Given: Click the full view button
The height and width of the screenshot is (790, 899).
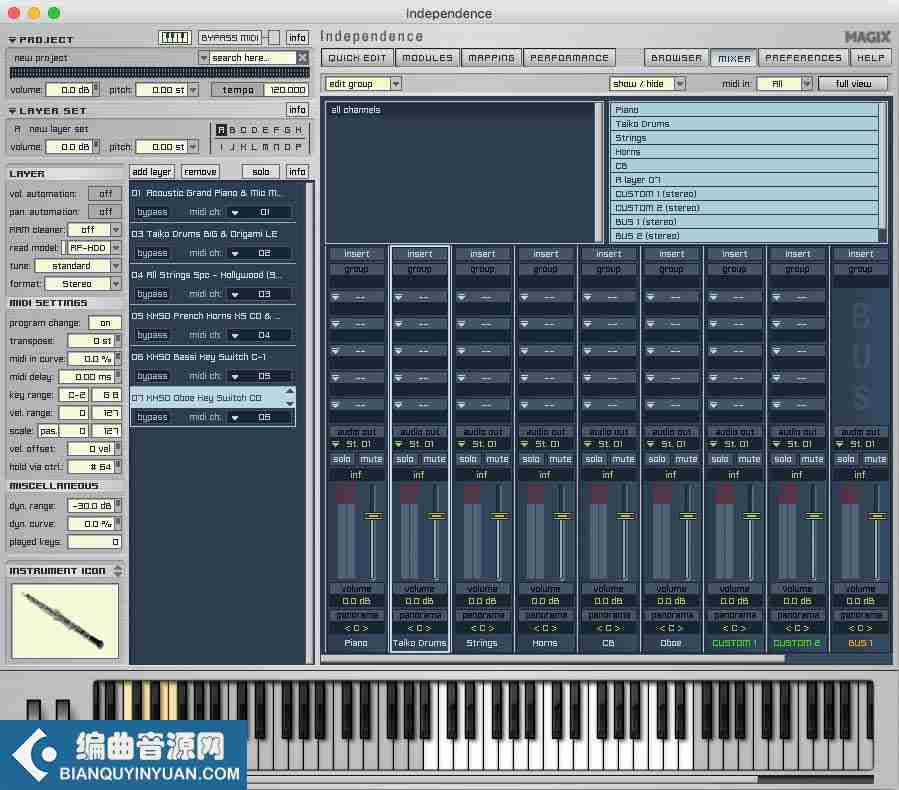Looking at the screenshot, I should tap(853, 84).
